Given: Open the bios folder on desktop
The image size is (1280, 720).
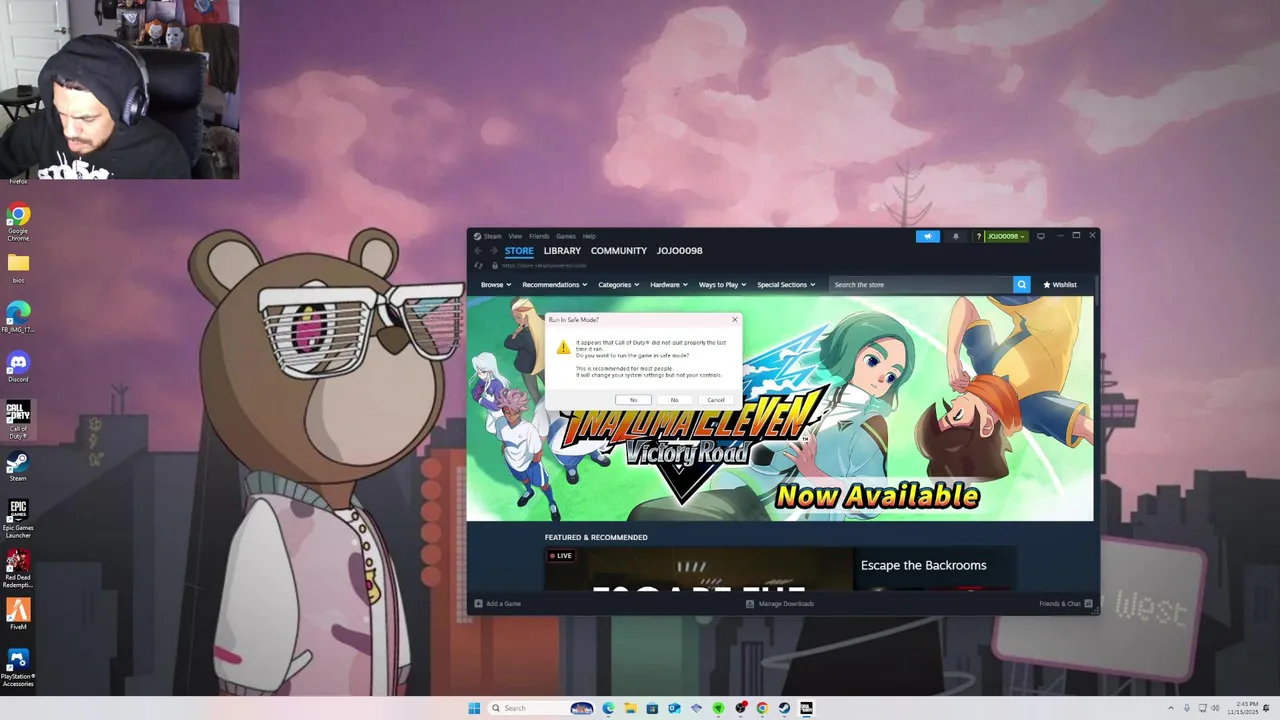Looking at the screenshot, I should [x=18, y=270].
